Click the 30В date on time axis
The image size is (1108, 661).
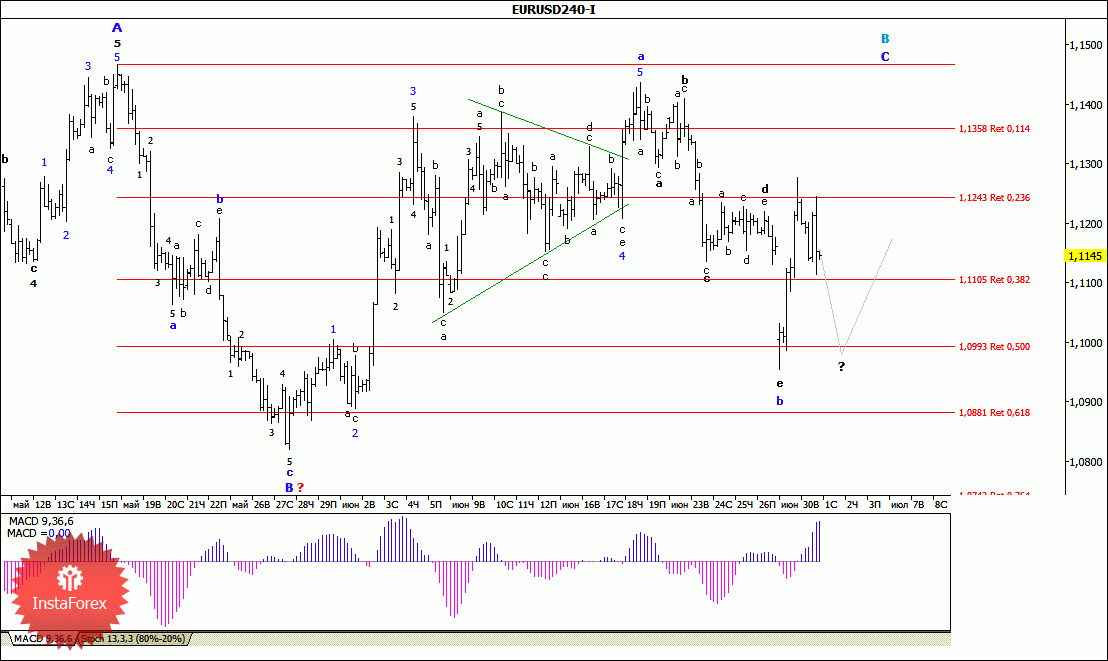811,505
